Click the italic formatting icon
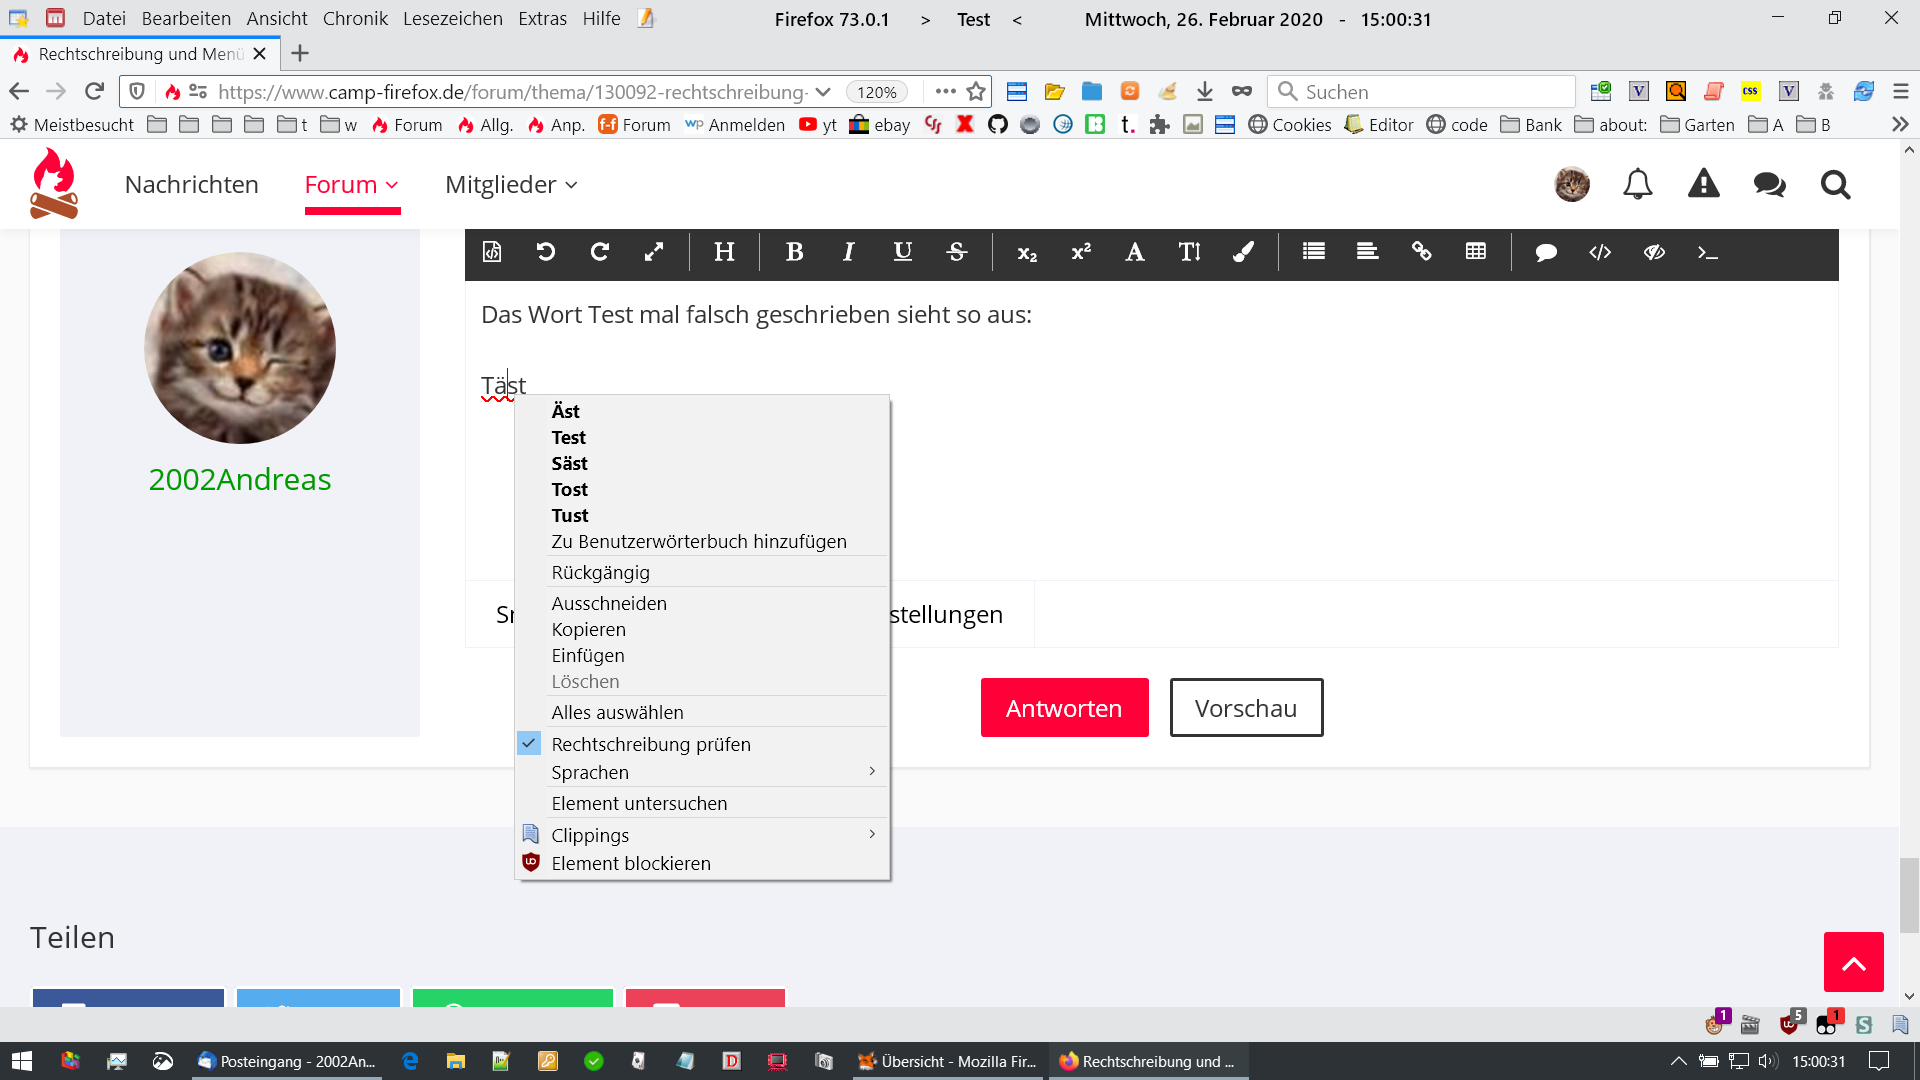This screenshot has width=1920, height=1080. (x=848, y=252)
